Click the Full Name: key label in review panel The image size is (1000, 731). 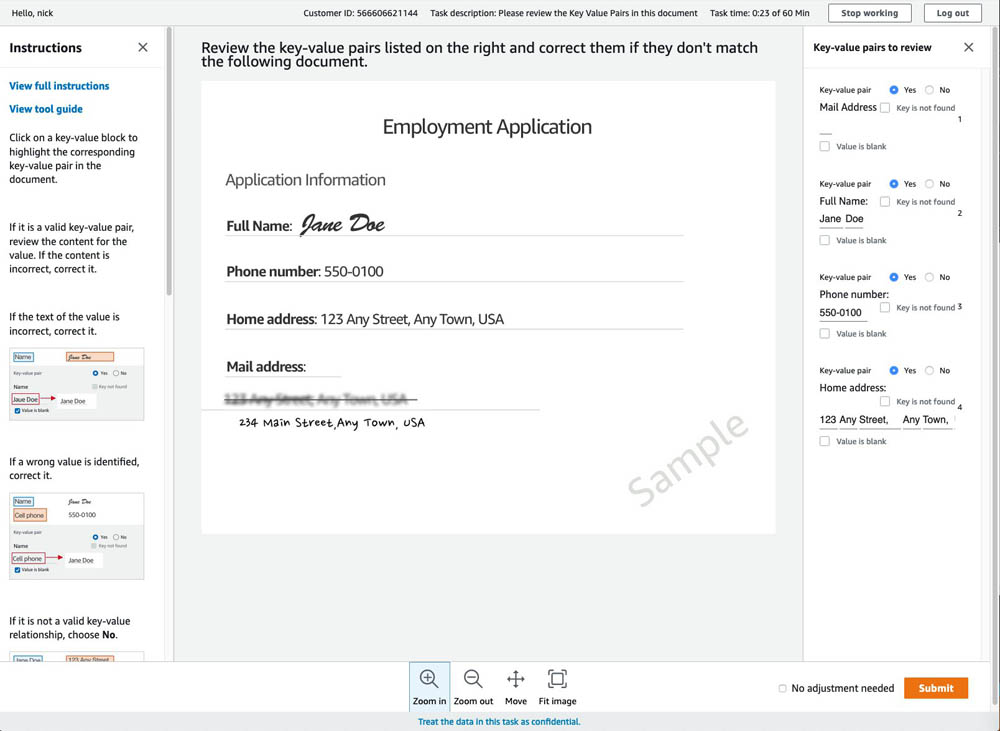pos(844,201)
